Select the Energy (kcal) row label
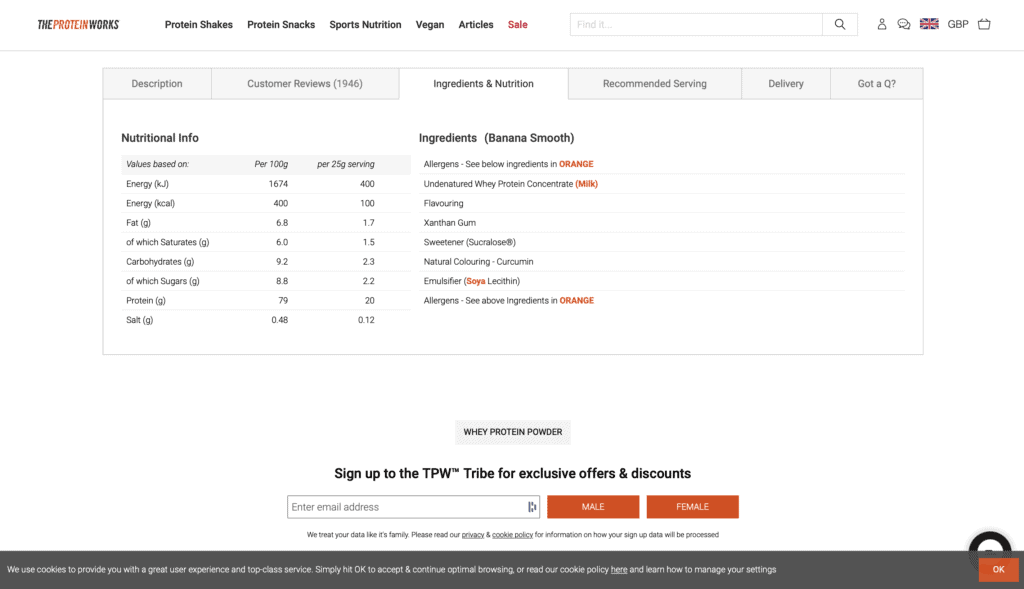1024x589 pixels. pyautogui.click(x=150, y=203)
